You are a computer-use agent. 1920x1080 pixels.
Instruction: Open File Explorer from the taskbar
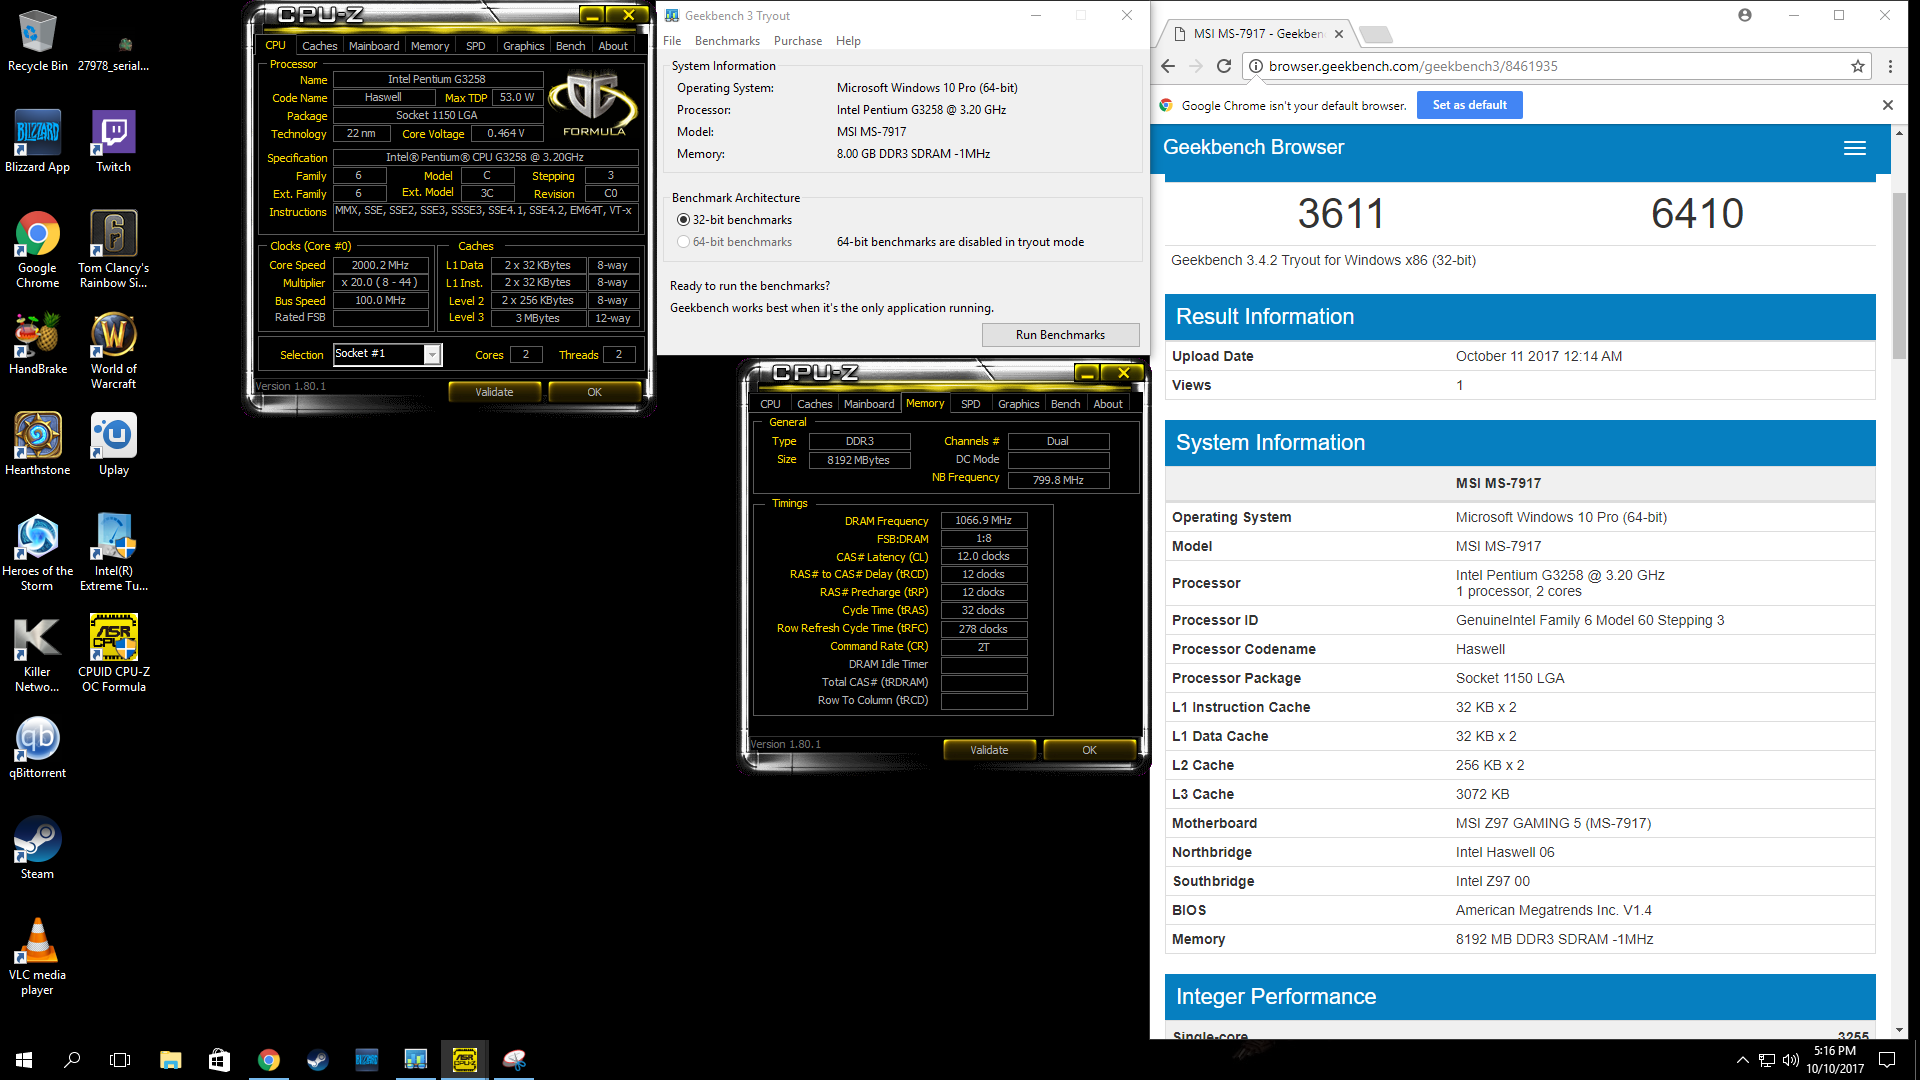click(x=171, y=1060)
